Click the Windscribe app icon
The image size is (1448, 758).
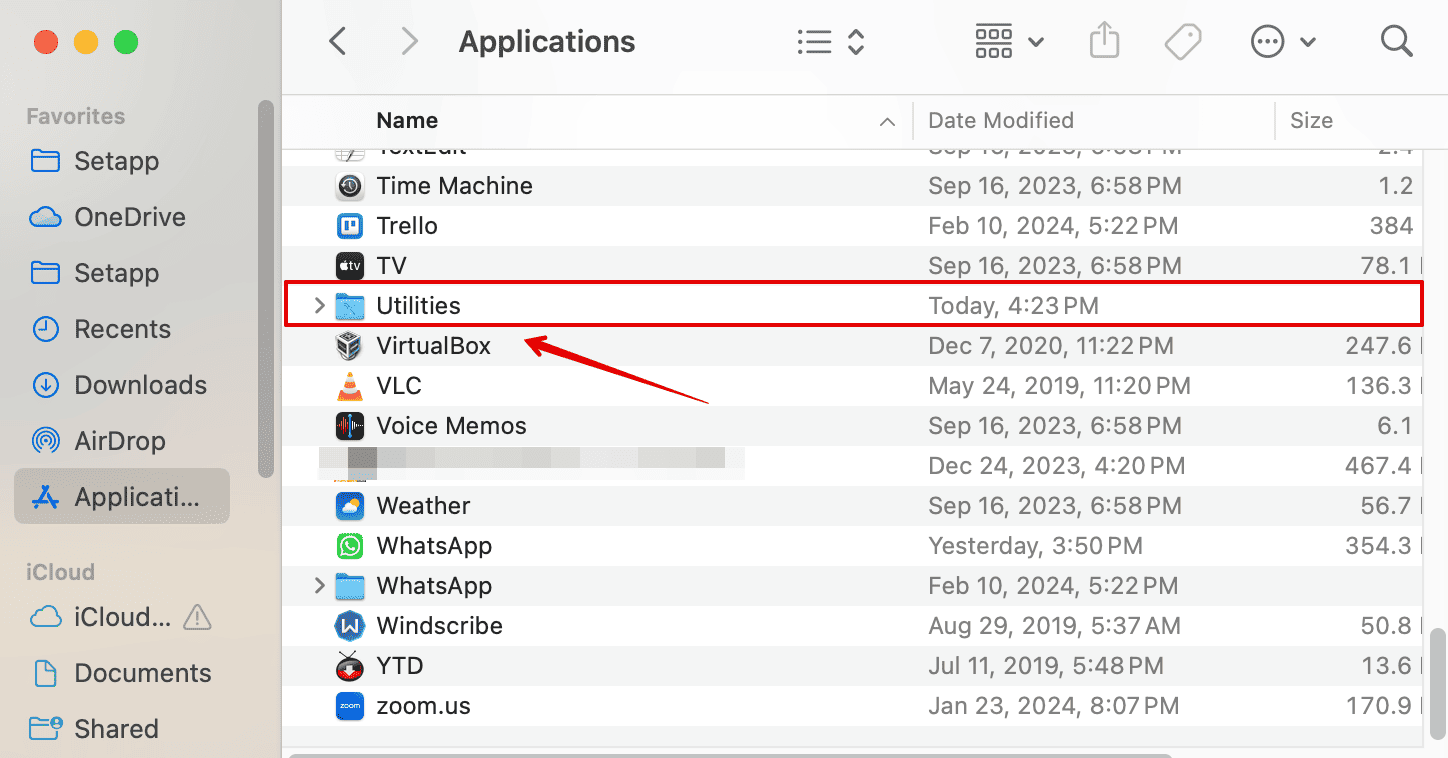pyautogui.click(x=349, y=626)
